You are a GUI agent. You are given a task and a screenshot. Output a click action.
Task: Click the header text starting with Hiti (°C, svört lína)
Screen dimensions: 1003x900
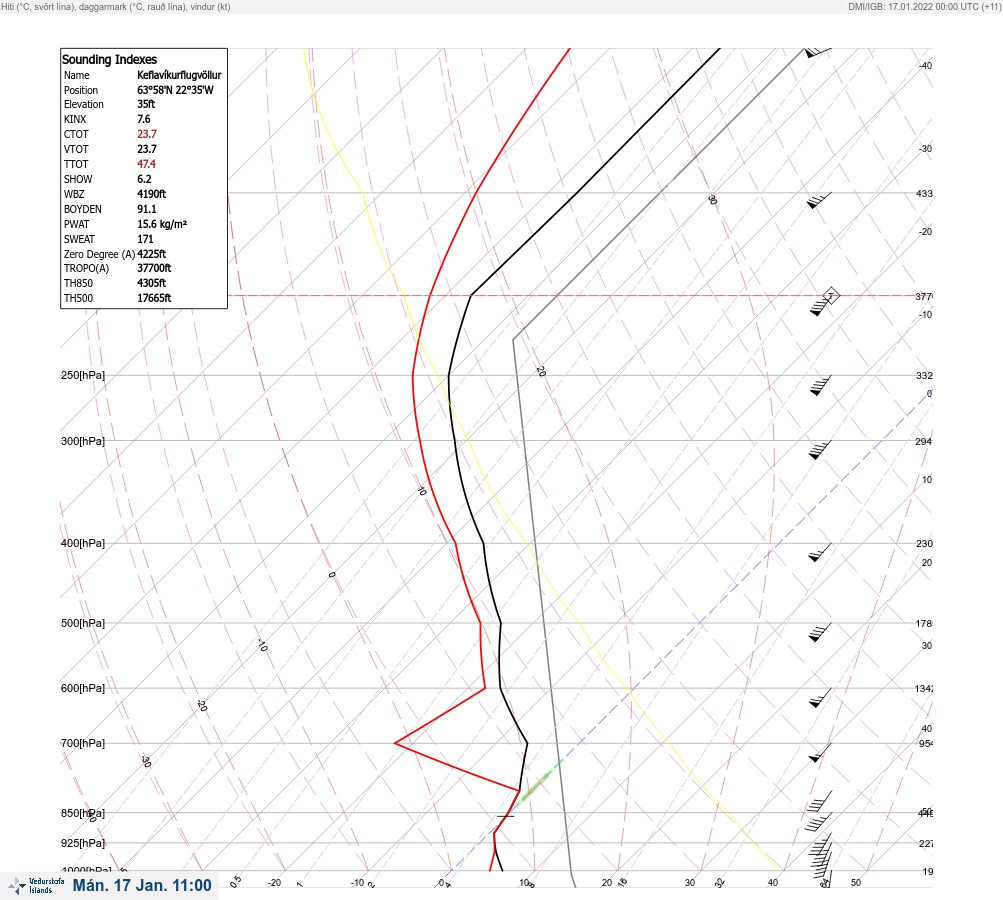coord(116,6)
